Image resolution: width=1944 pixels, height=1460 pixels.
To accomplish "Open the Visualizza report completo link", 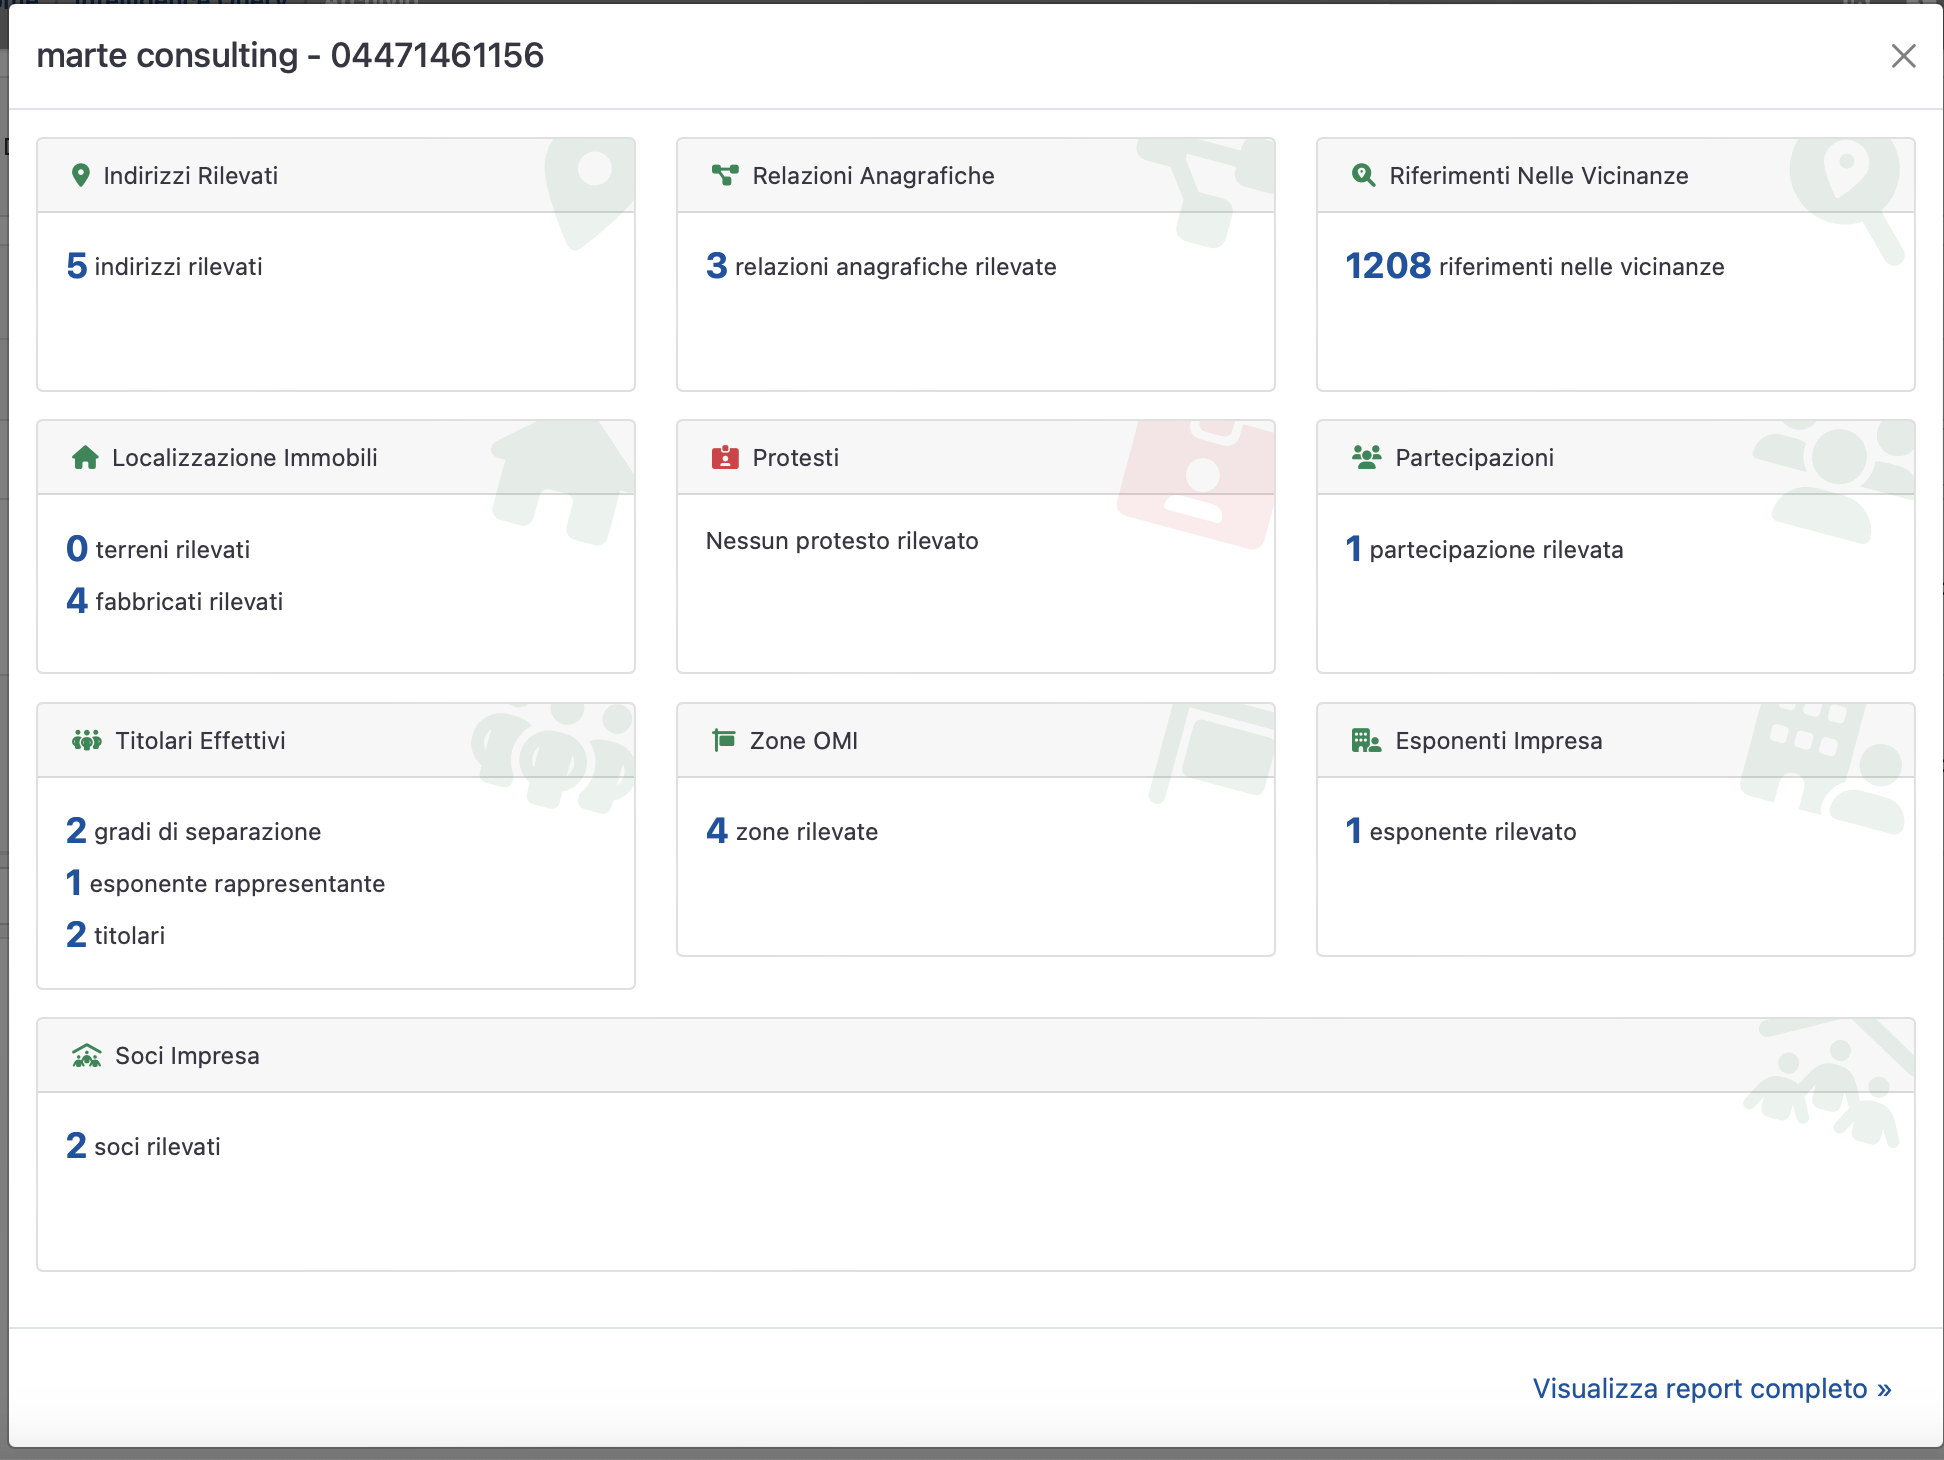I will tap(1712, 1389).
